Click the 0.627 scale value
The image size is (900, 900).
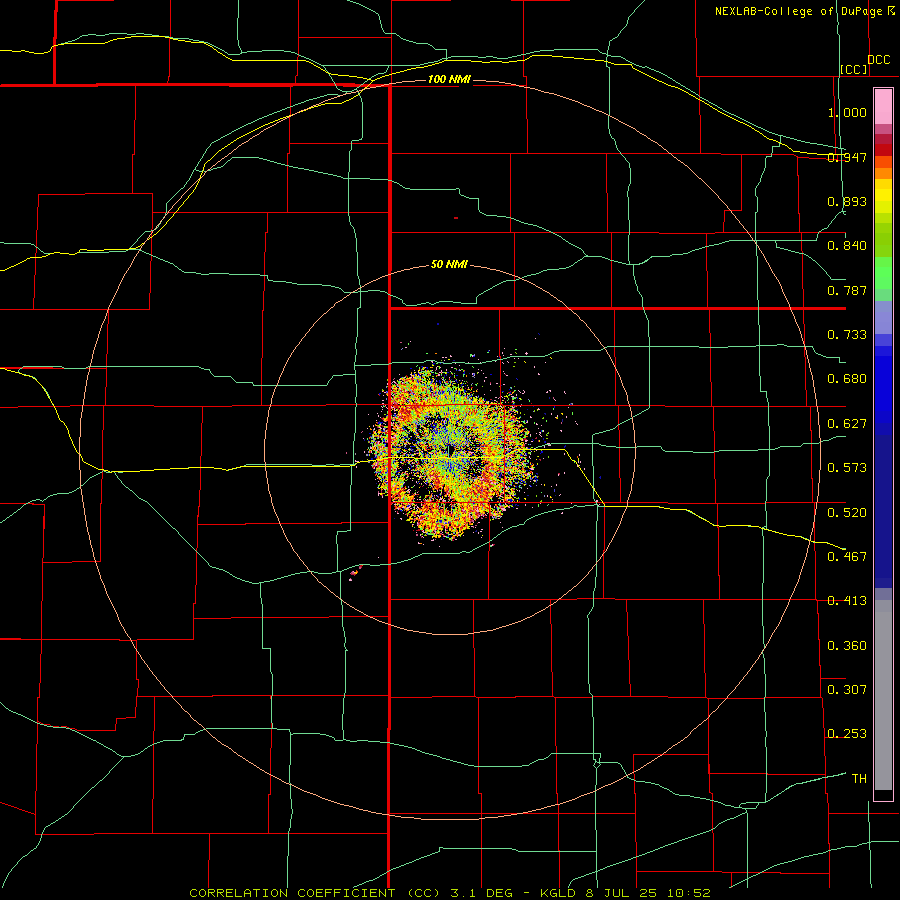click(847, 424)
